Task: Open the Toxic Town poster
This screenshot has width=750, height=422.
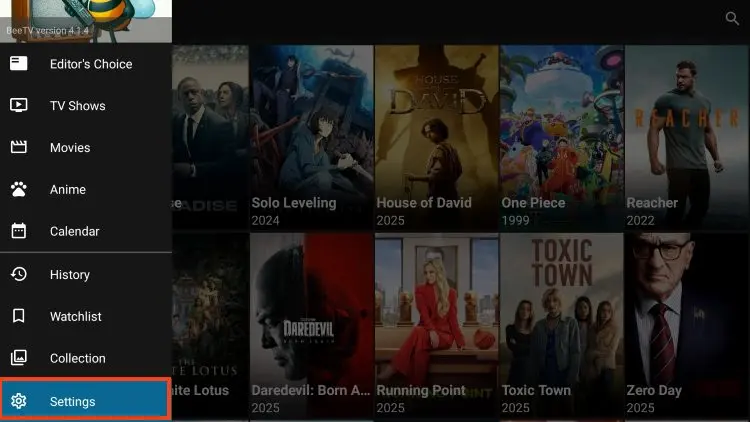Action: pos(562,325)
